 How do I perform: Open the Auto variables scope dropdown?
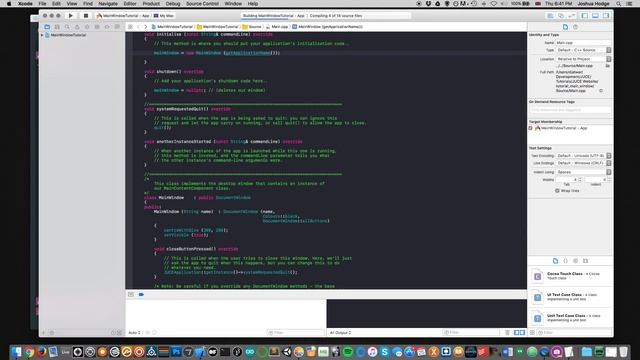(135, 333)
